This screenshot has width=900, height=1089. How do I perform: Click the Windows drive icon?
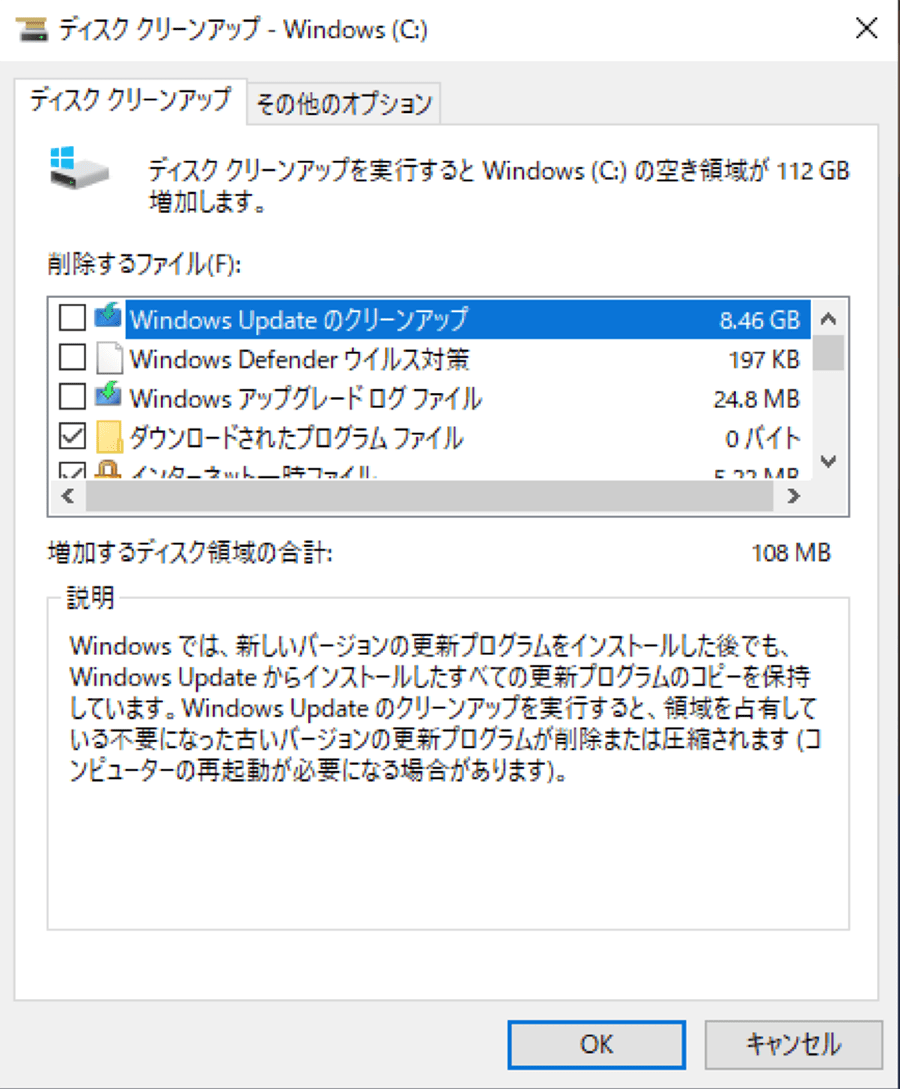pos(78,167)
